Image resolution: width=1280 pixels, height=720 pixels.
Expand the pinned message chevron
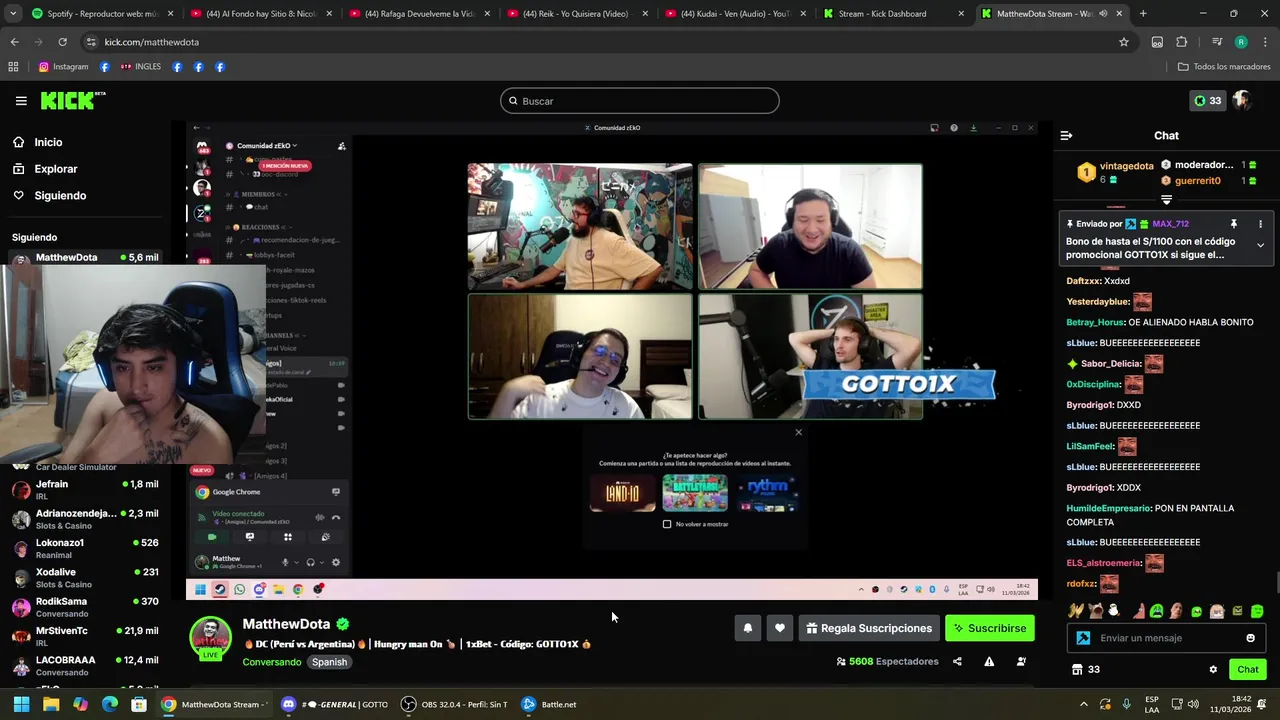[x=1260, y=245]
